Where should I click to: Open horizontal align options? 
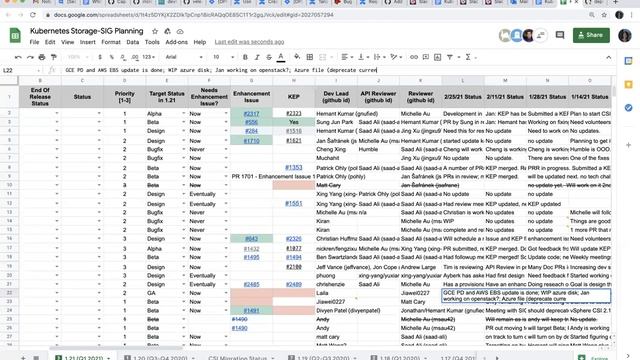point(347,57)
